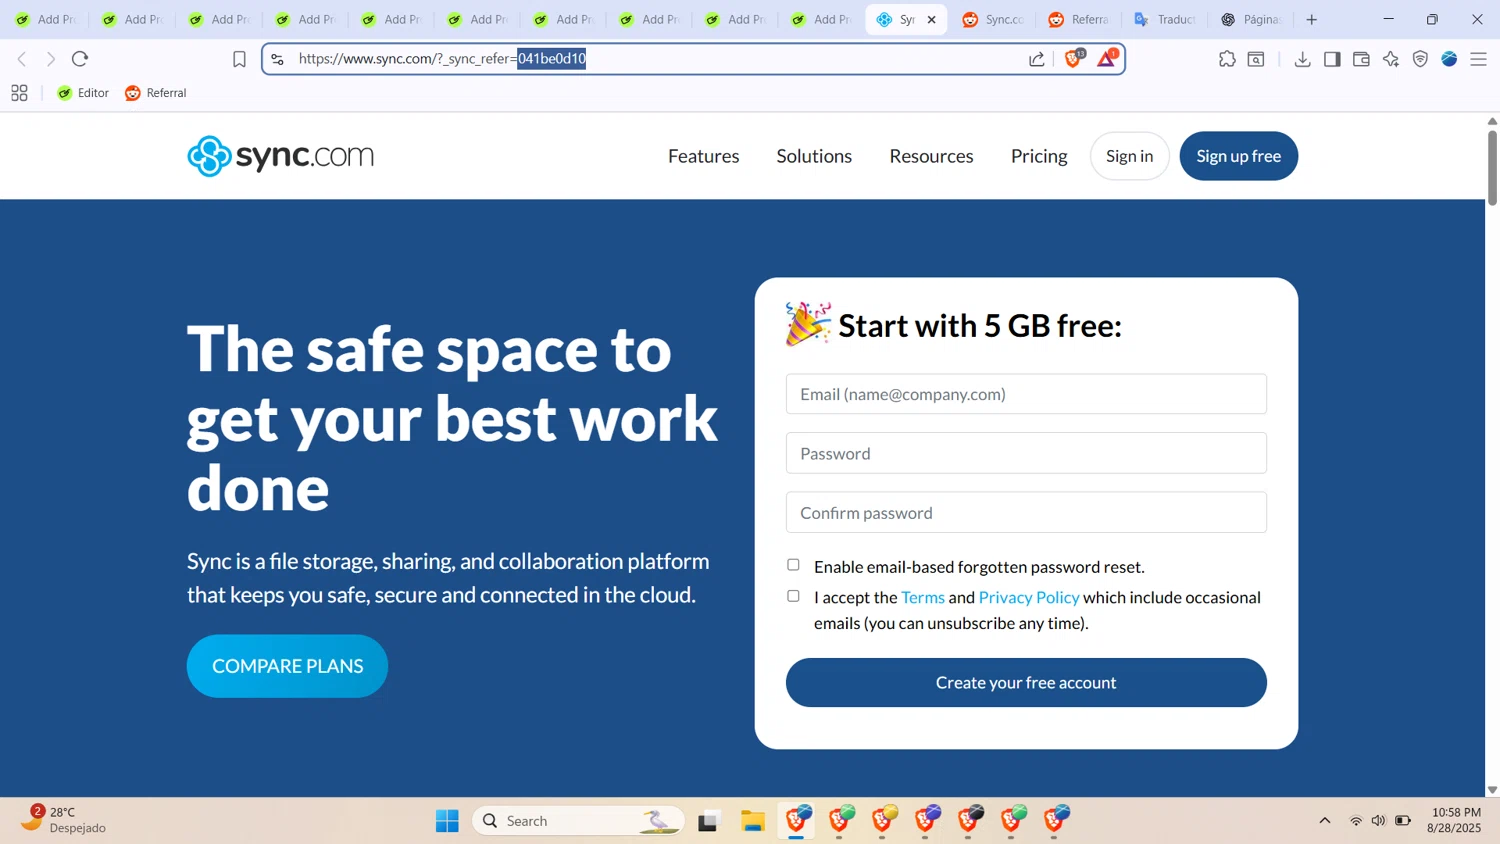Open Brave Shields lion icon
The width and height of the screenshot is (1500, 844).
1073,59
